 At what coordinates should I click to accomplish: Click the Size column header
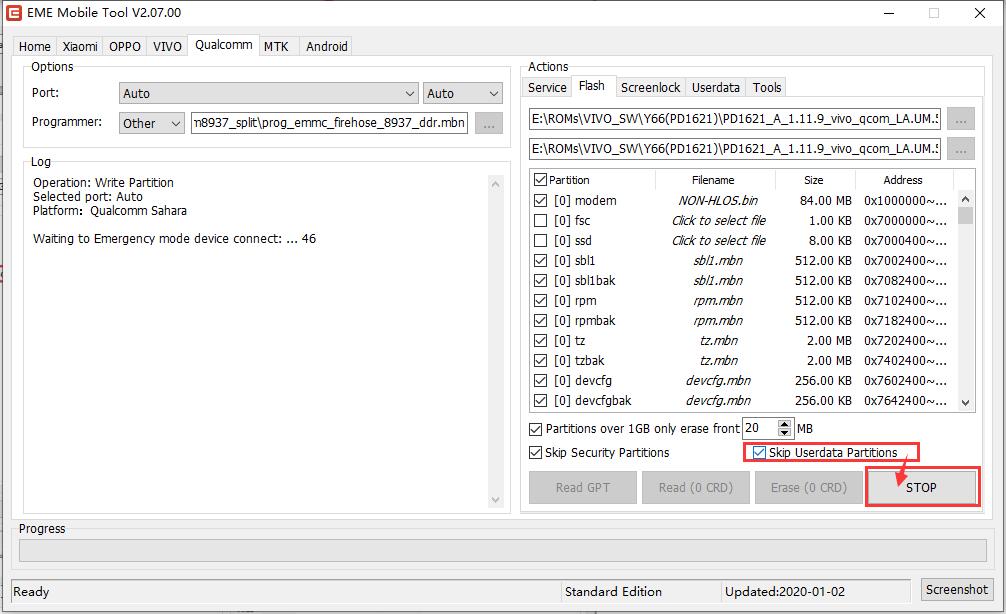(814, 180)
